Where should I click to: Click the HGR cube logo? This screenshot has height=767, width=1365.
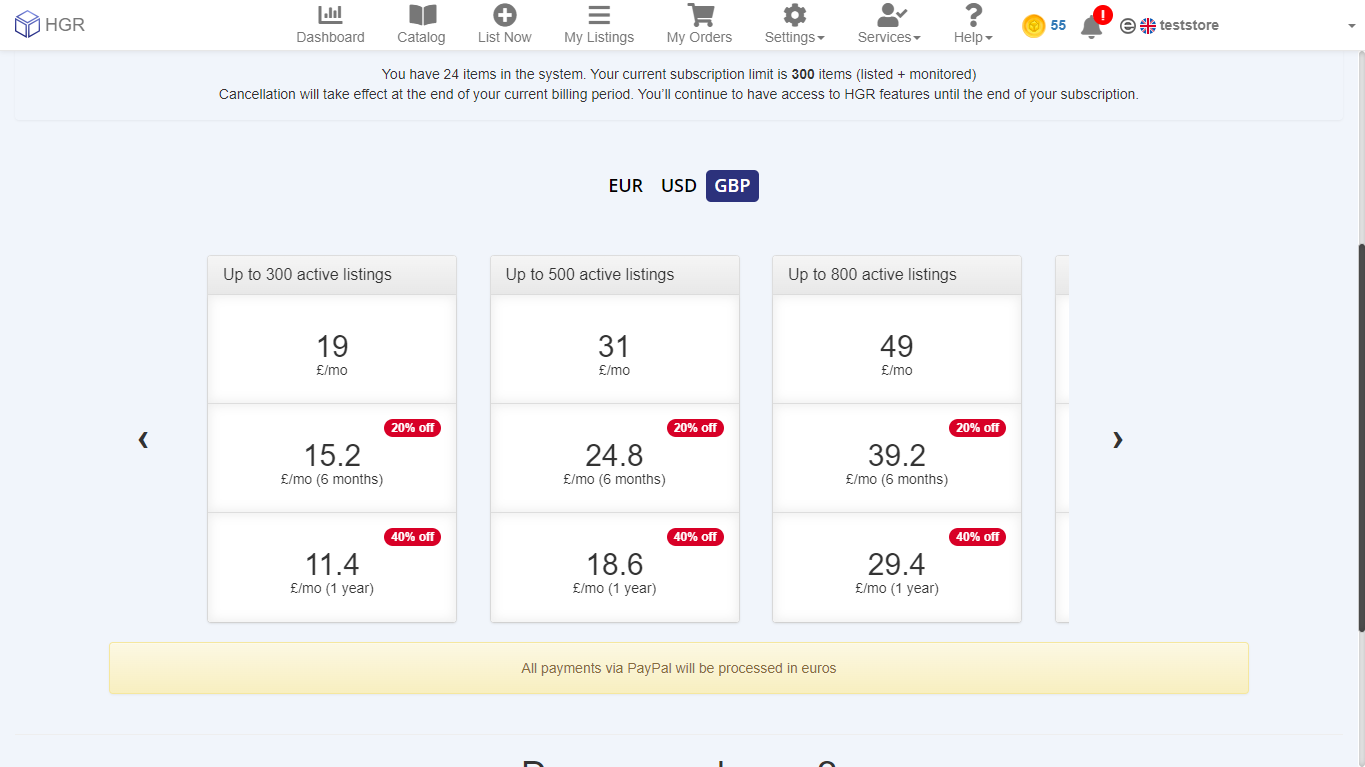click(x=27, y=25)
